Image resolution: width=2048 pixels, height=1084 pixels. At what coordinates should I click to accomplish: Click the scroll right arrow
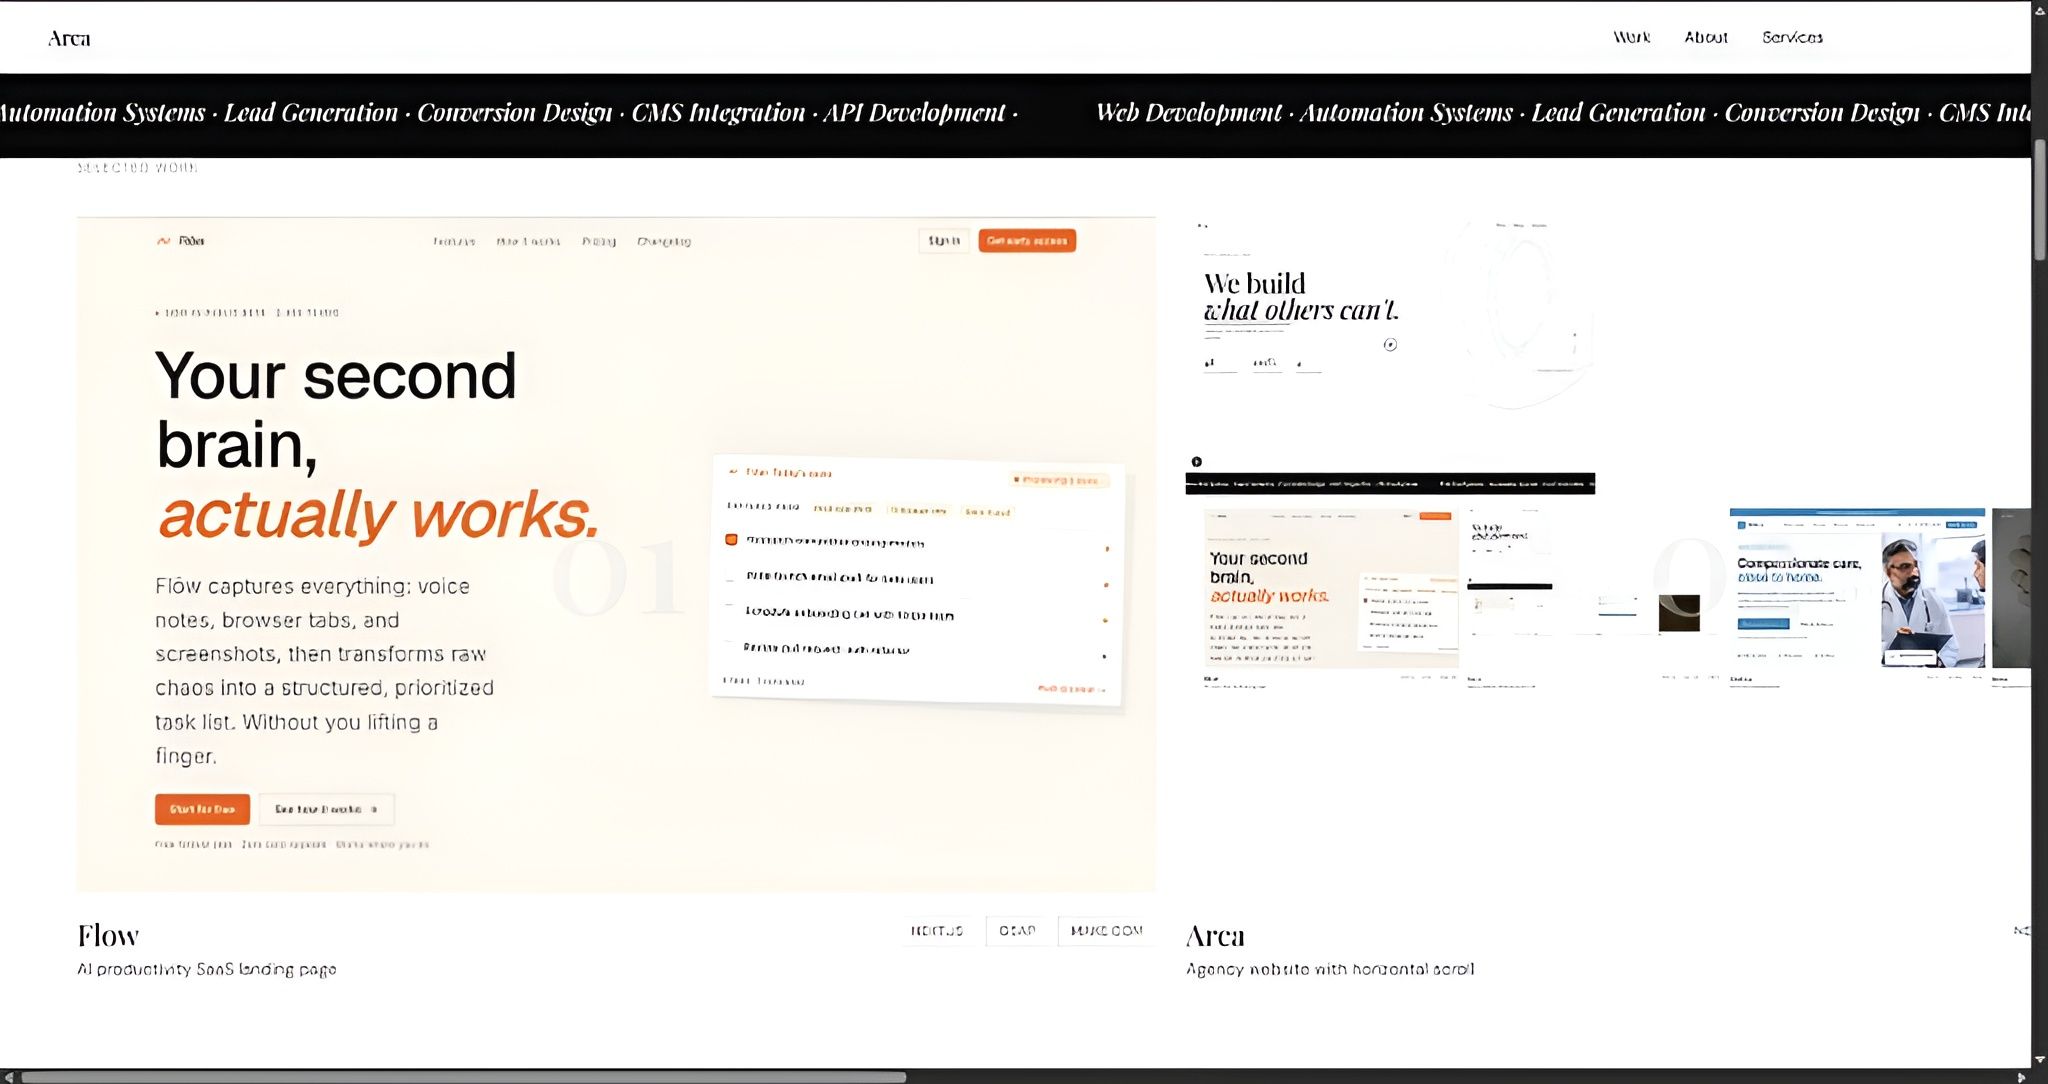click(2021, 1077)
